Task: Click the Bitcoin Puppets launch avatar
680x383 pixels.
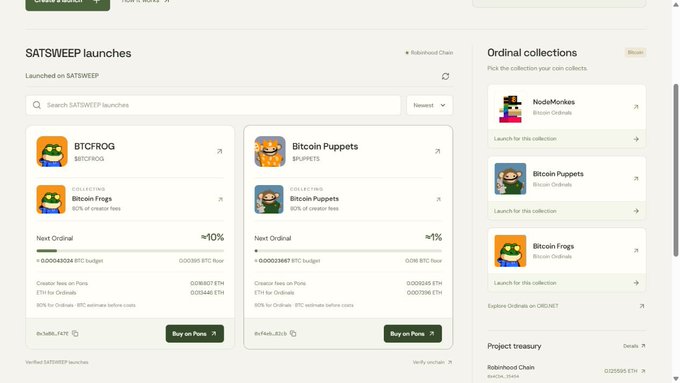Action: [x=270, y=151]
